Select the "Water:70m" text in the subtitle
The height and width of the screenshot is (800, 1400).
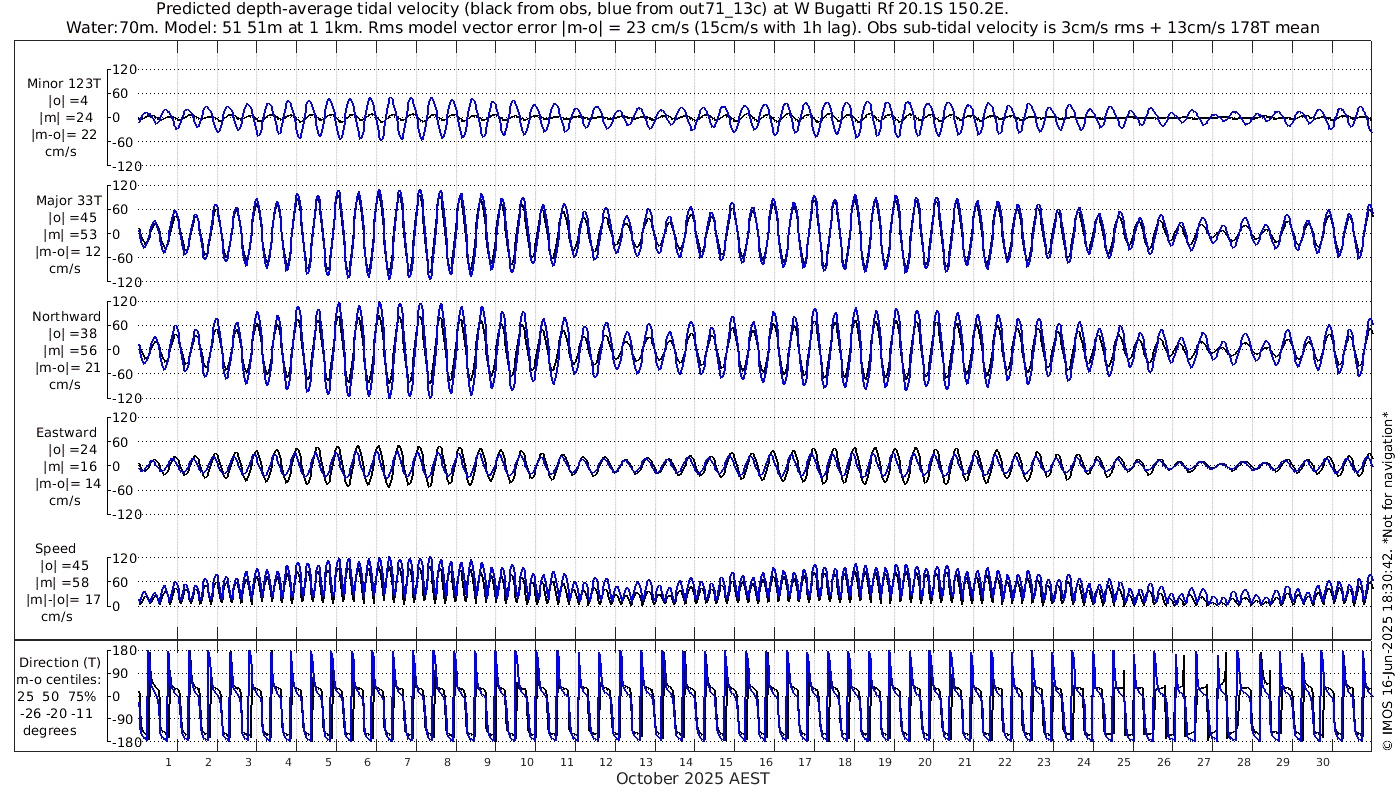tap(108, 27)
